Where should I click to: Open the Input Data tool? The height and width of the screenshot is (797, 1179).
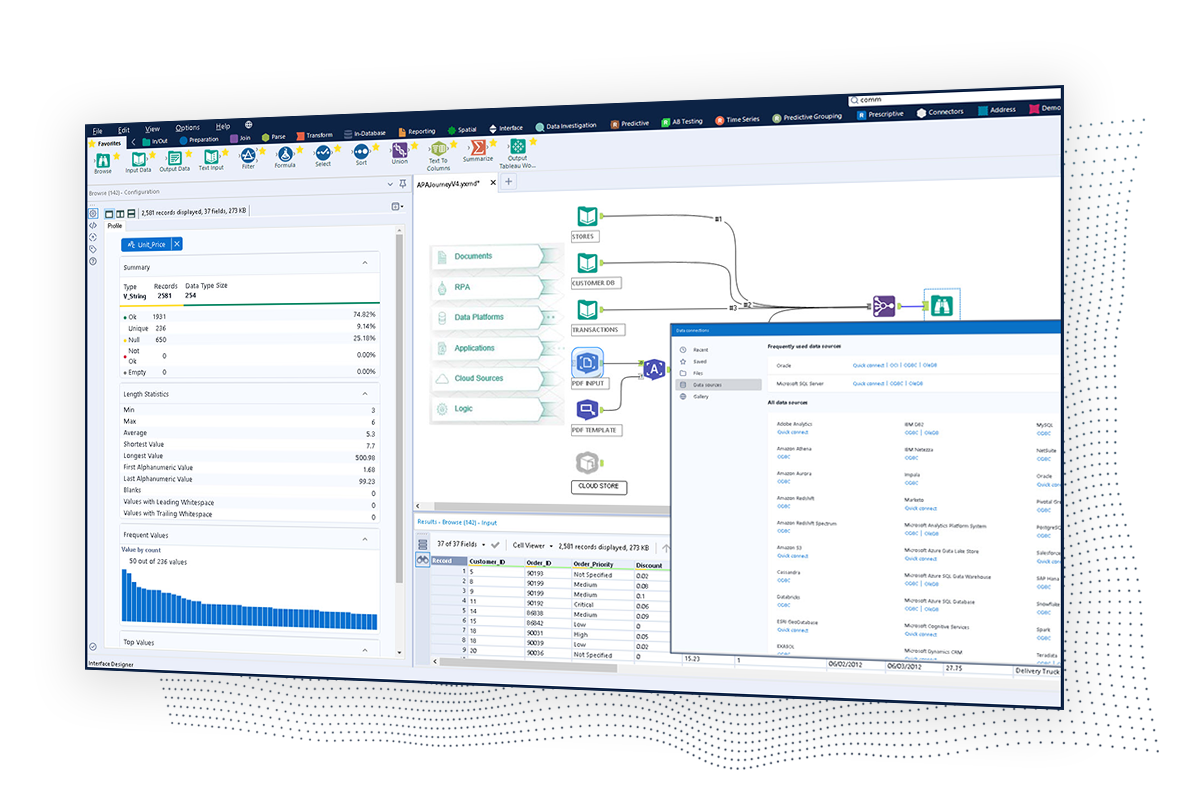pyautogui.click(x=137, y=159)
